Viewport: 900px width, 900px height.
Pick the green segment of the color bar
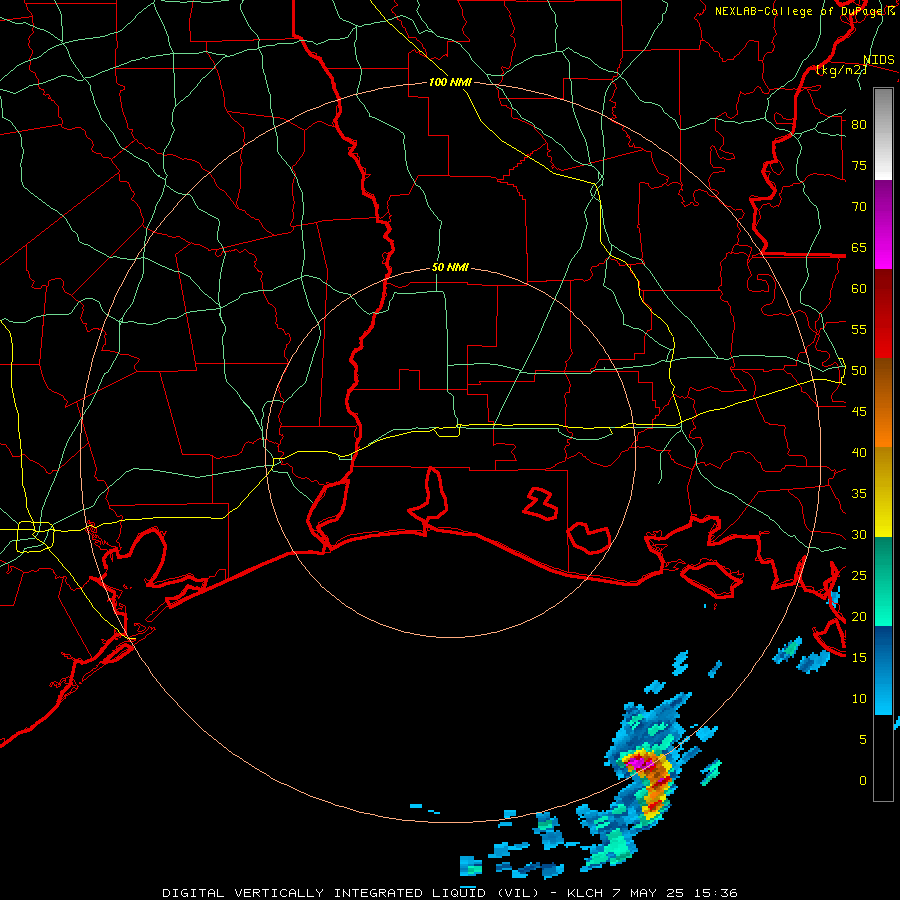click(883, 581)
